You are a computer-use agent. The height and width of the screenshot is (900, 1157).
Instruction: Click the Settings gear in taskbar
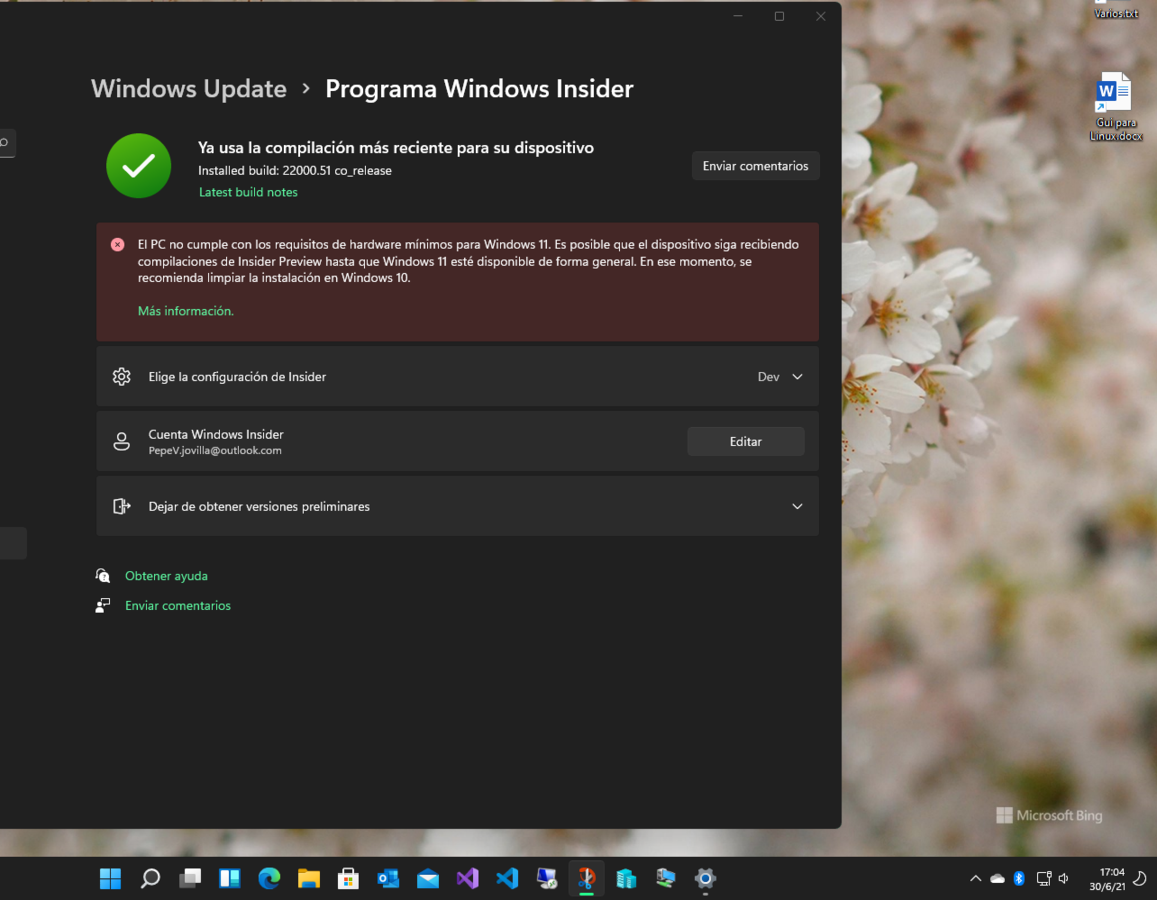[705, 878]
